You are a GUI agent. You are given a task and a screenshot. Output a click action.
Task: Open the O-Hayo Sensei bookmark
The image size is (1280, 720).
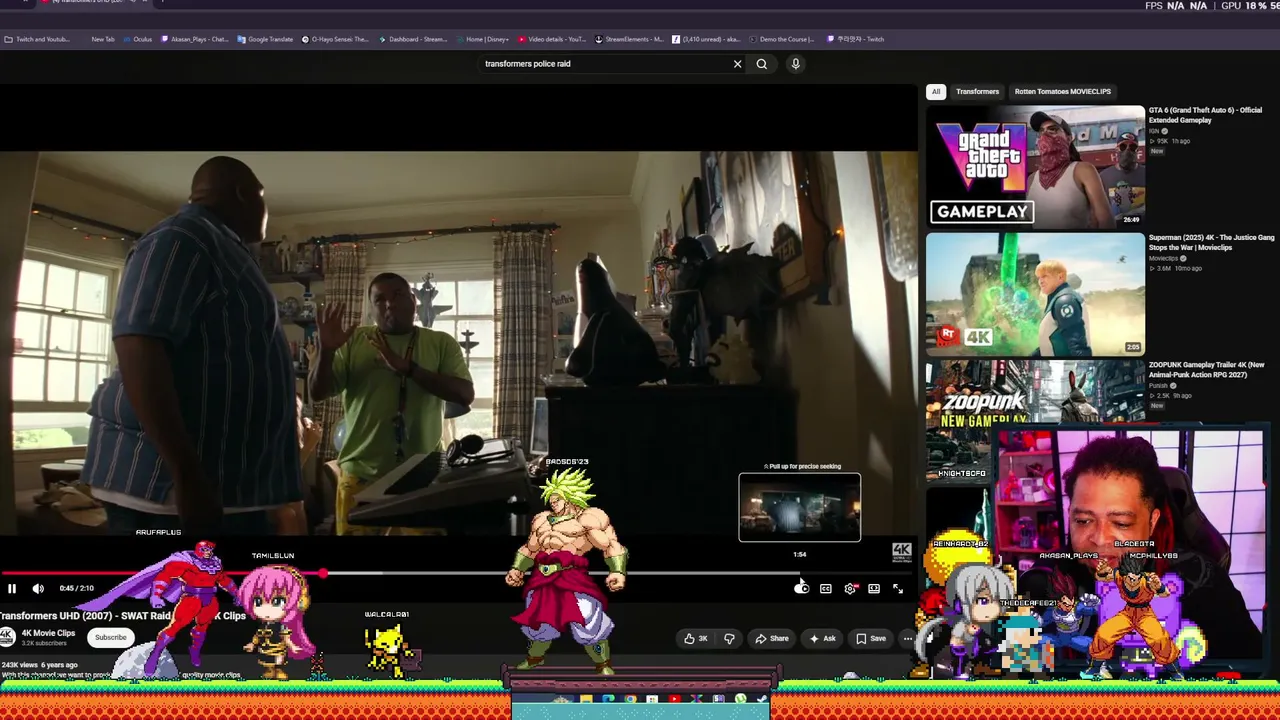335,40
